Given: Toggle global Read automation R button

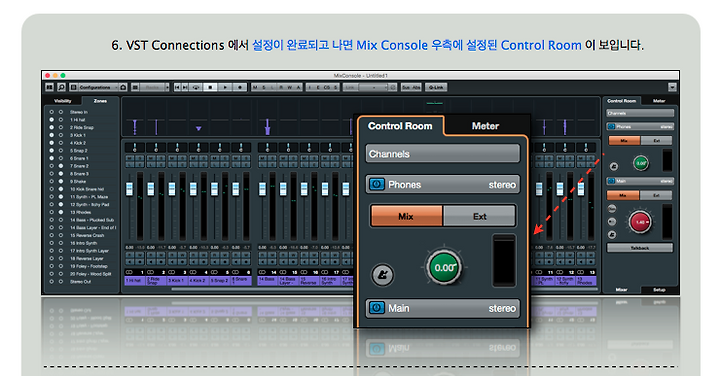Looking at the screenshot, I should (x=281, y=87).
